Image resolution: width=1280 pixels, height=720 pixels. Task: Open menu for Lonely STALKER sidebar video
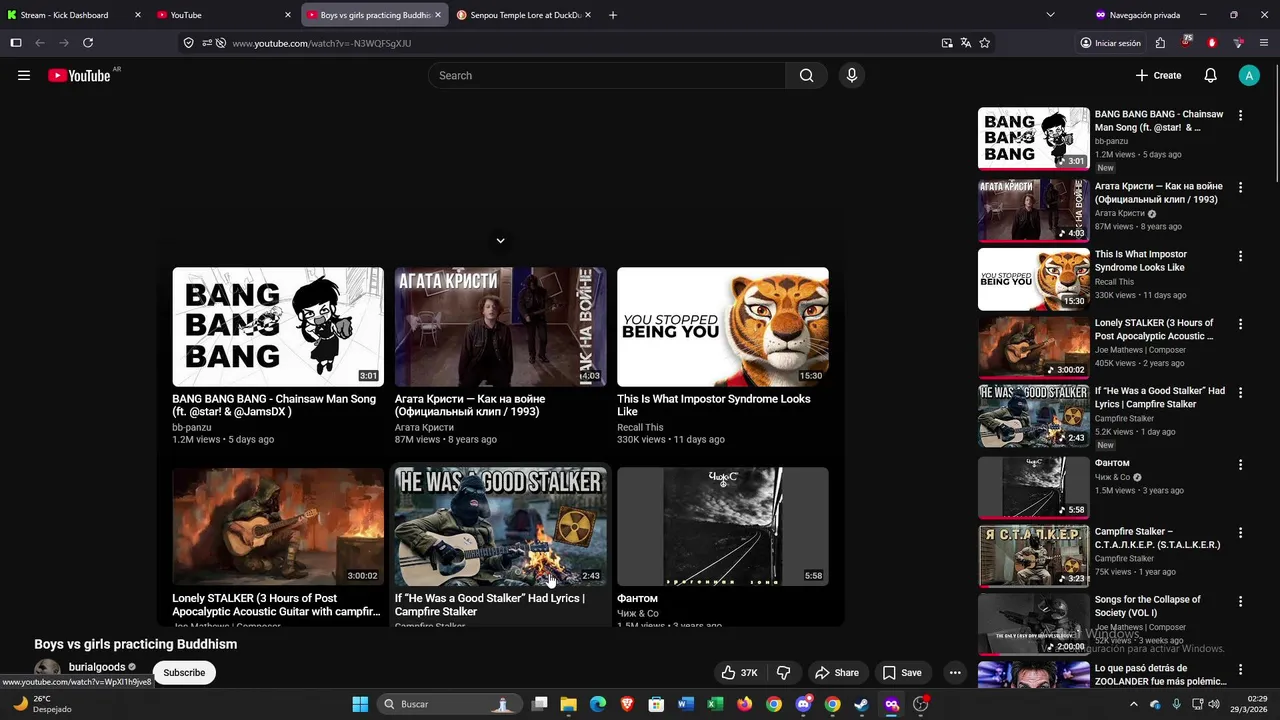tap(1240, 324)
